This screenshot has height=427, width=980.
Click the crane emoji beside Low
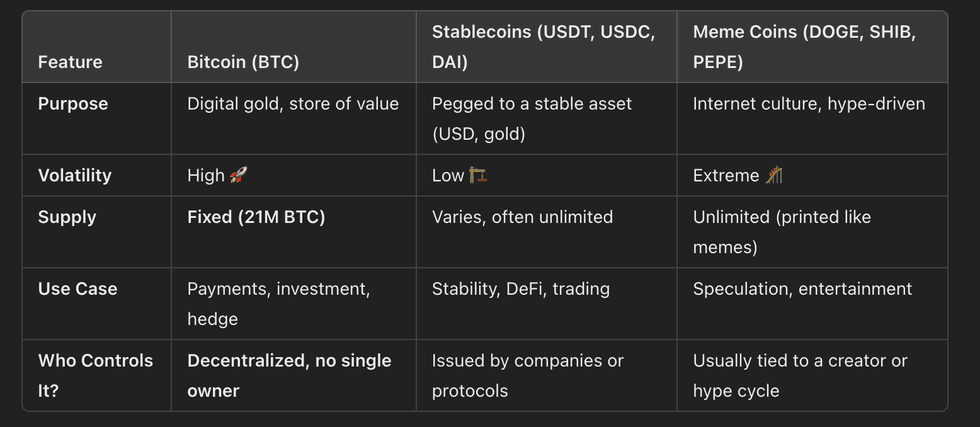point(478,176)
